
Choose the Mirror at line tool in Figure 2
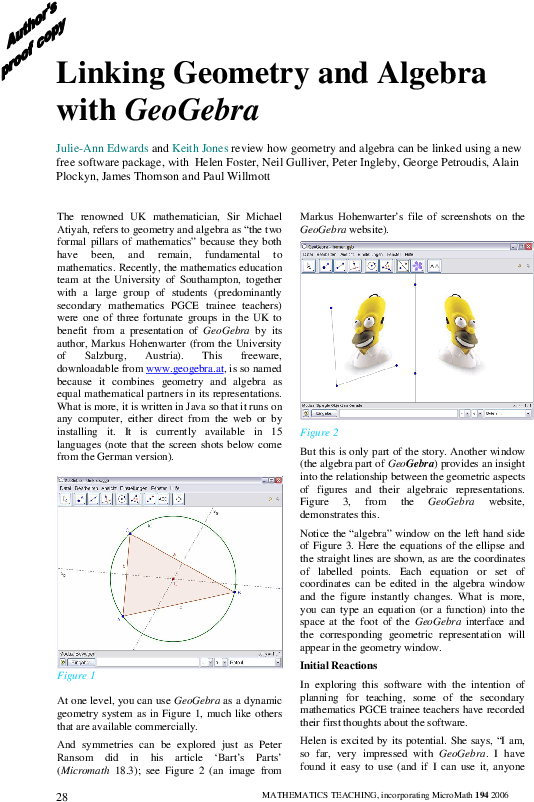pos(403,266)
